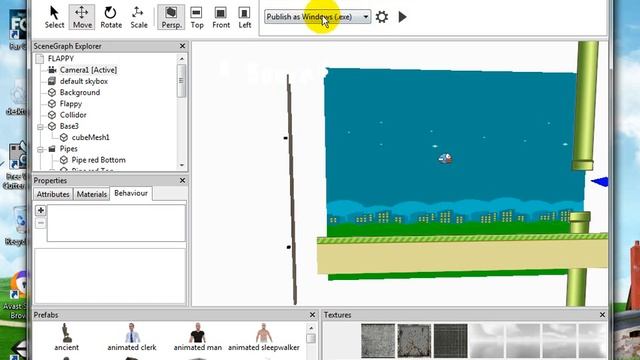
Task: Select the Flappy node
Action: click(71, 104)
